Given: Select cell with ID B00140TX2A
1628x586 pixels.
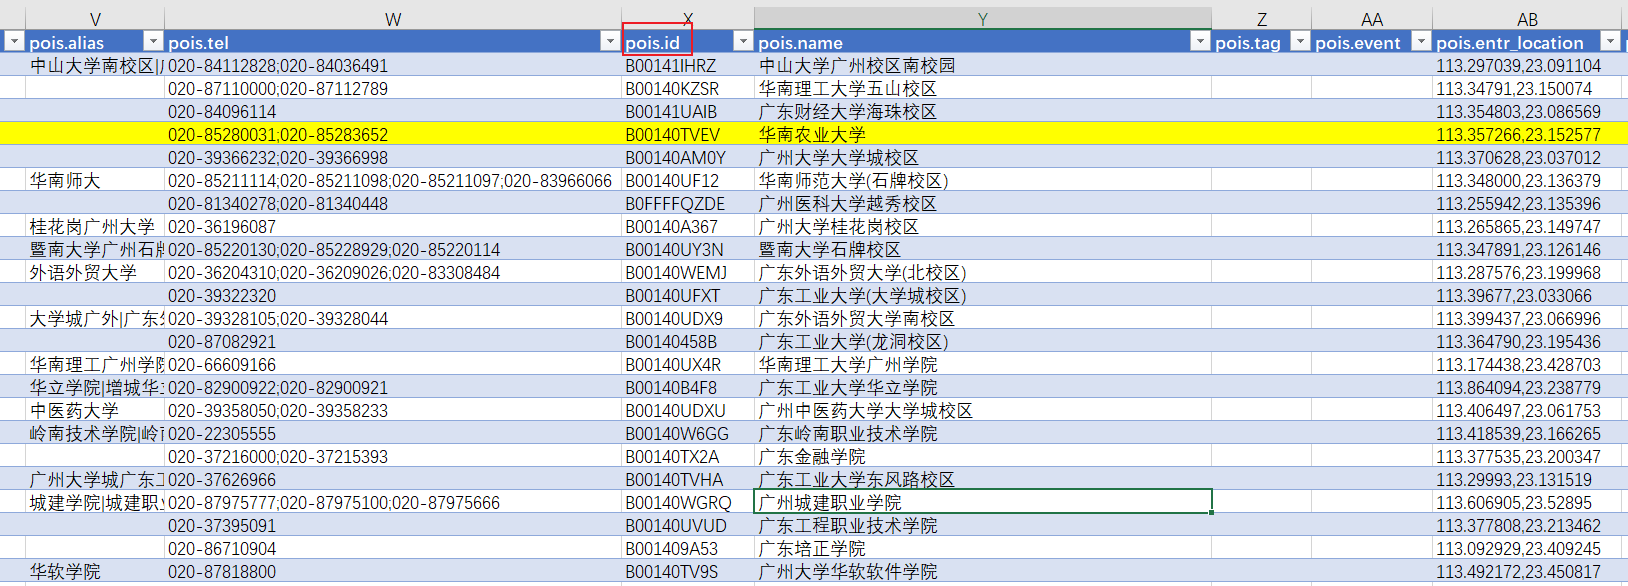Looking at the screenshot, I should 688,456.
